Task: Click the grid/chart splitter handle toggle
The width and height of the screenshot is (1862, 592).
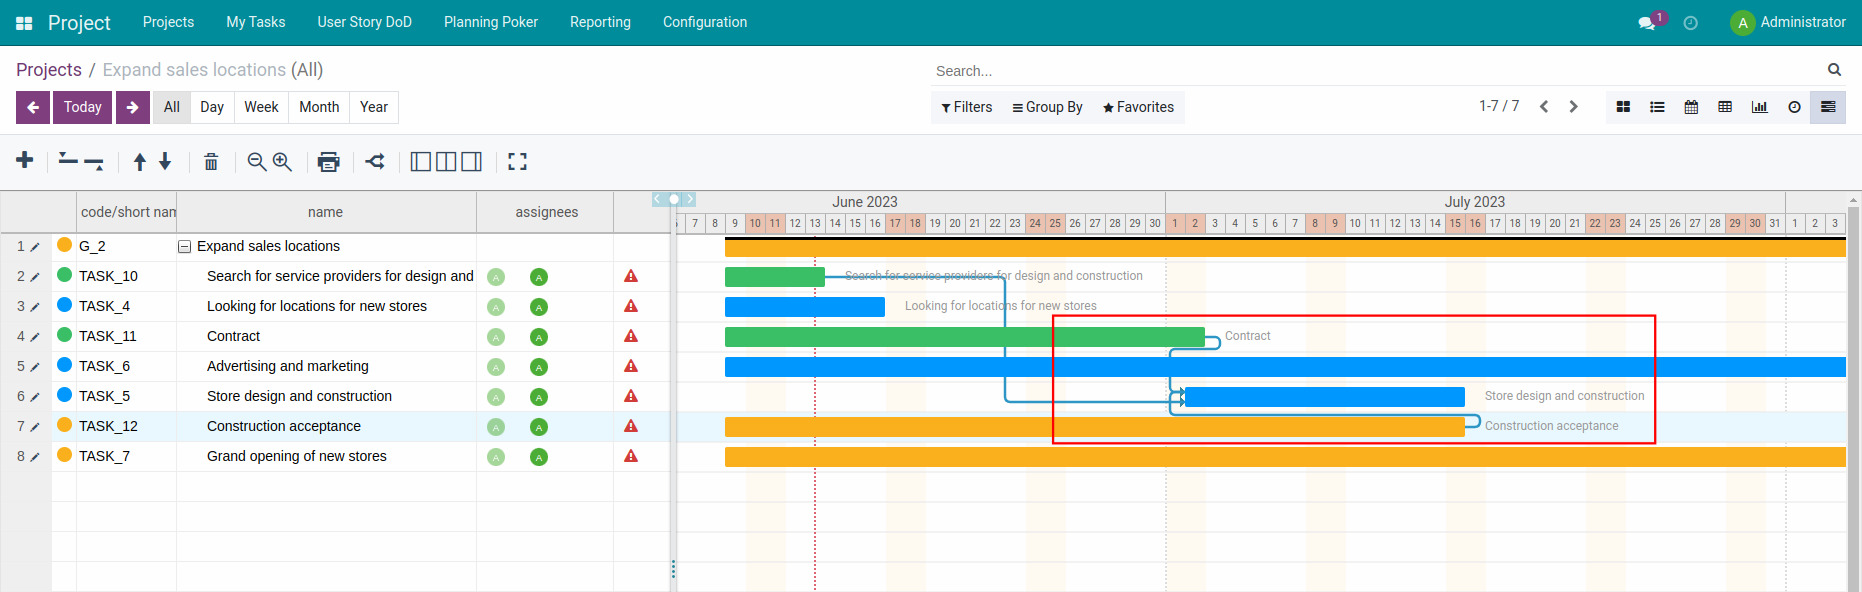Action: (x=673, y=199)
